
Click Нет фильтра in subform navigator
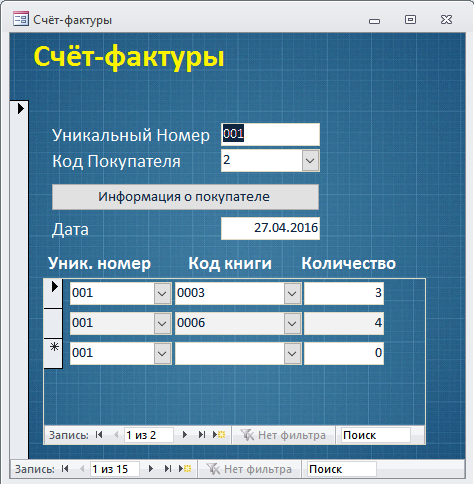[283, 435]
